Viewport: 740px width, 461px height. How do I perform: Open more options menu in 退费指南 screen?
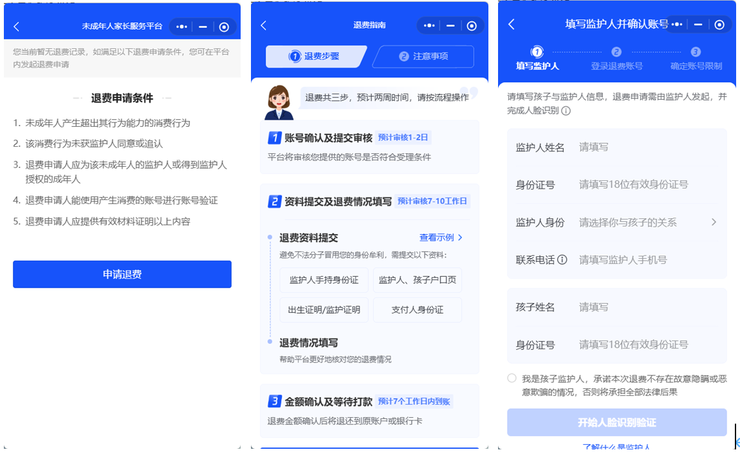429,25
